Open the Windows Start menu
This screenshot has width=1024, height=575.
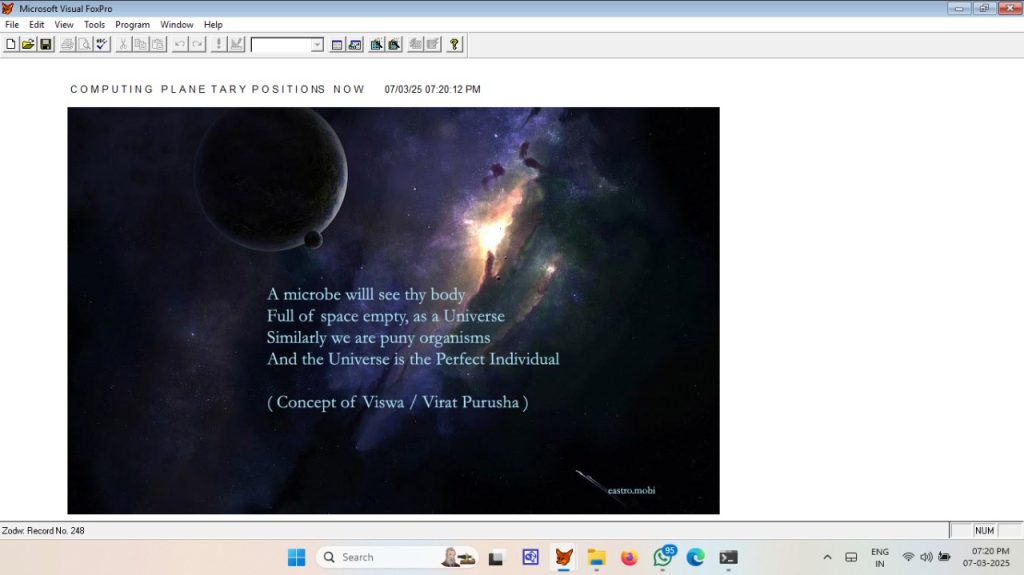(296, 557)
